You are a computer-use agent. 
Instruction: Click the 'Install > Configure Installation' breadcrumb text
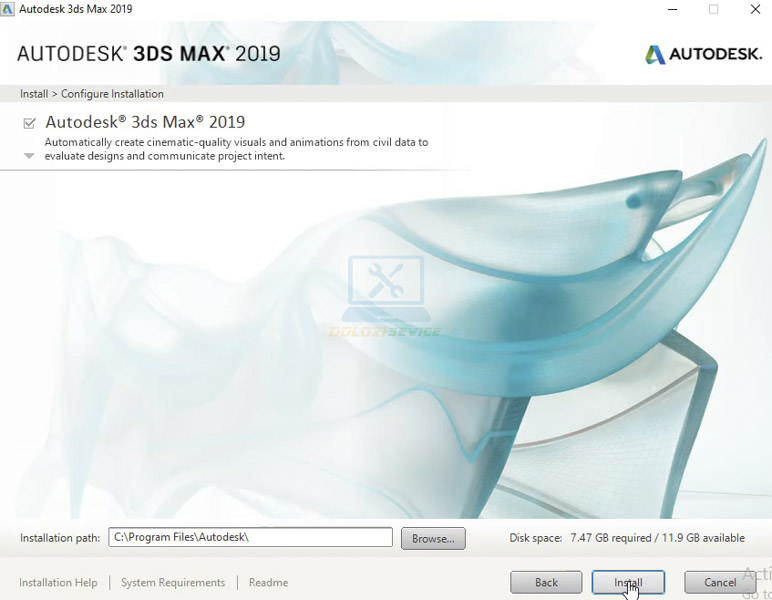(x=92, y=94)
